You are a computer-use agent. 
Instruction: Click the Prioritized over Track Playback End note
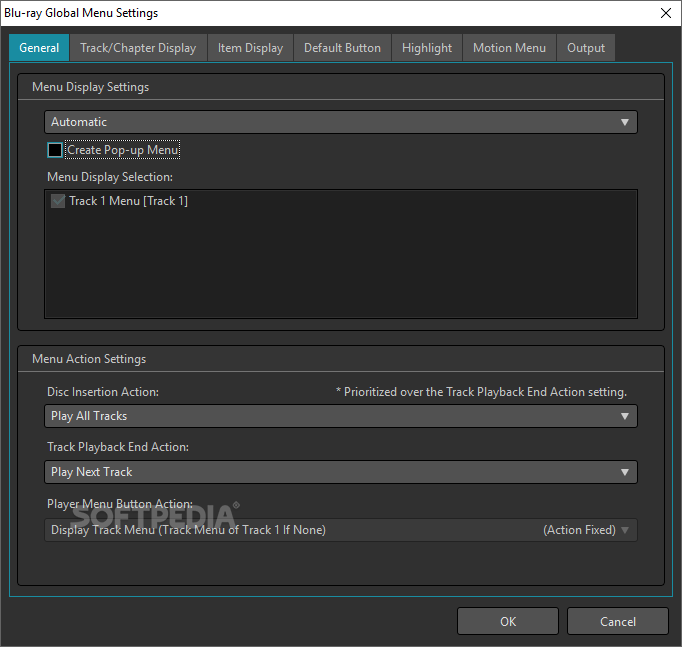(481, 392)
